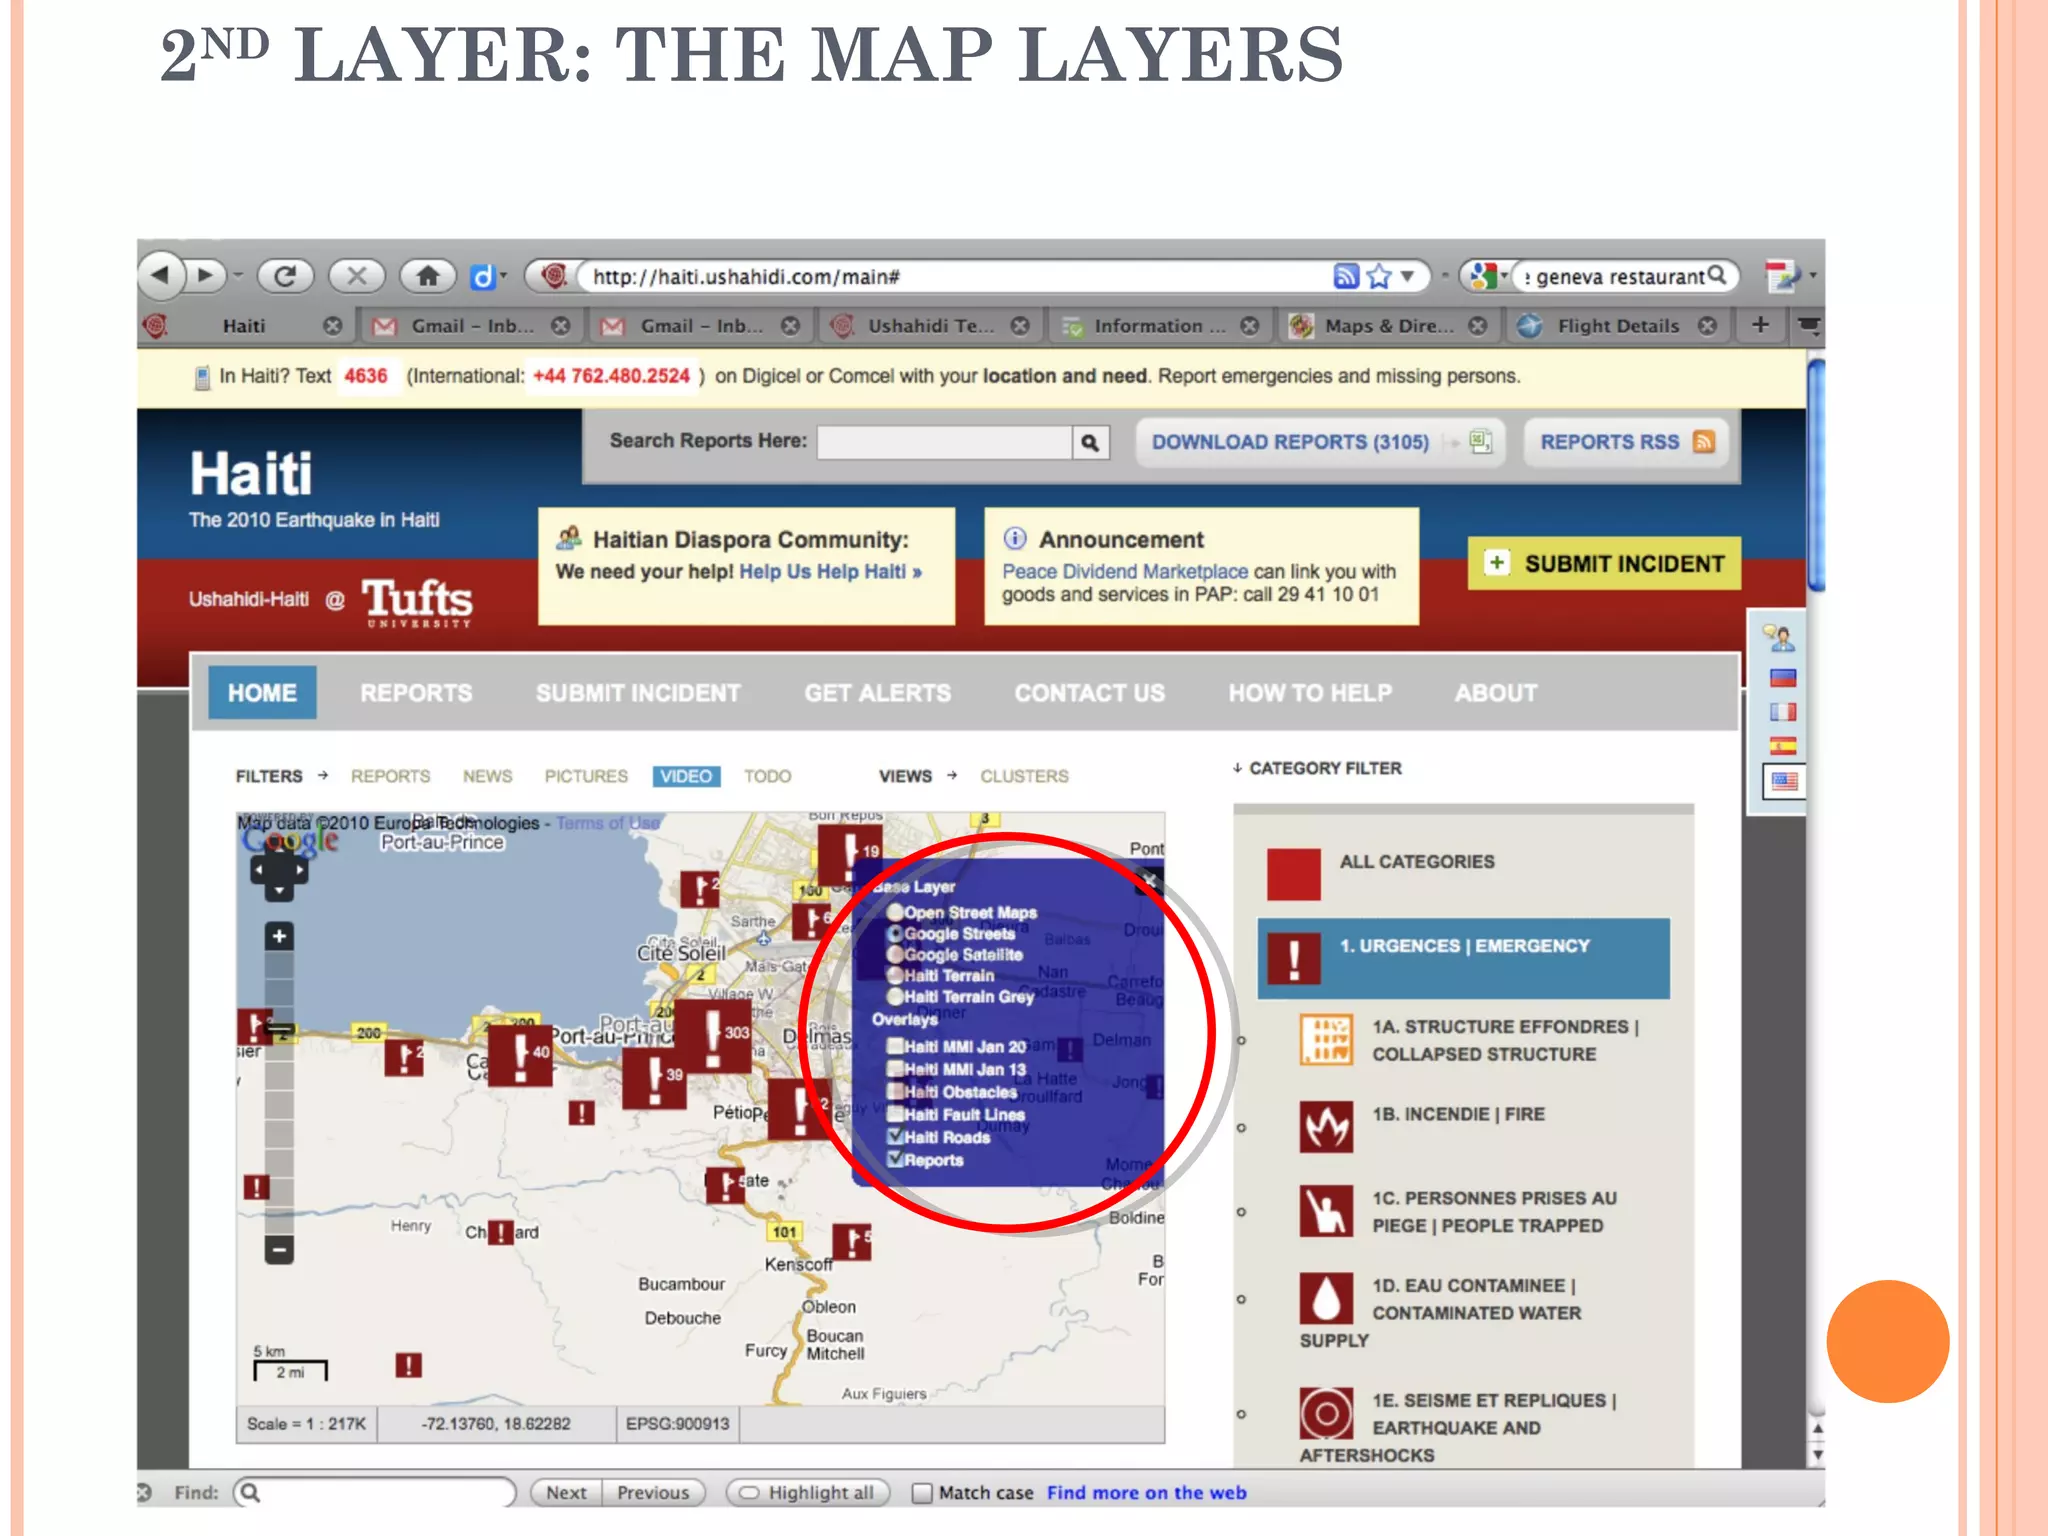The width and height of the screenshot is (2048, 1536).
Task: Open the ABOUT navigation item
Action: click(x=1496, y=692)
